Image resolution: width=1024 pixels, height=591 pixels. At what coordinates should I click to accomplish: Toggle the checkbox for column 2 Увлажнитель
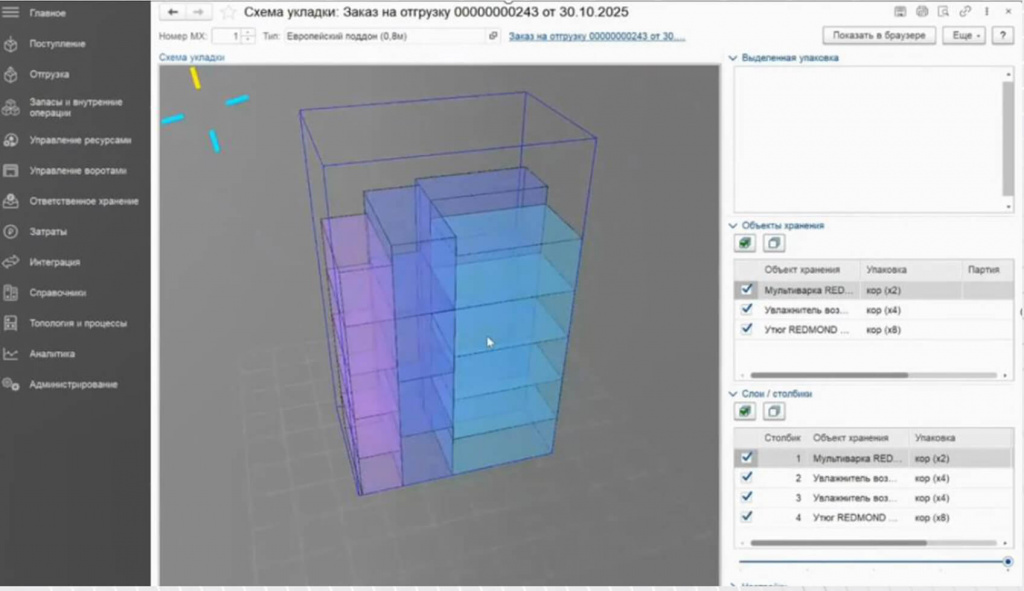(x=746, y=477)
